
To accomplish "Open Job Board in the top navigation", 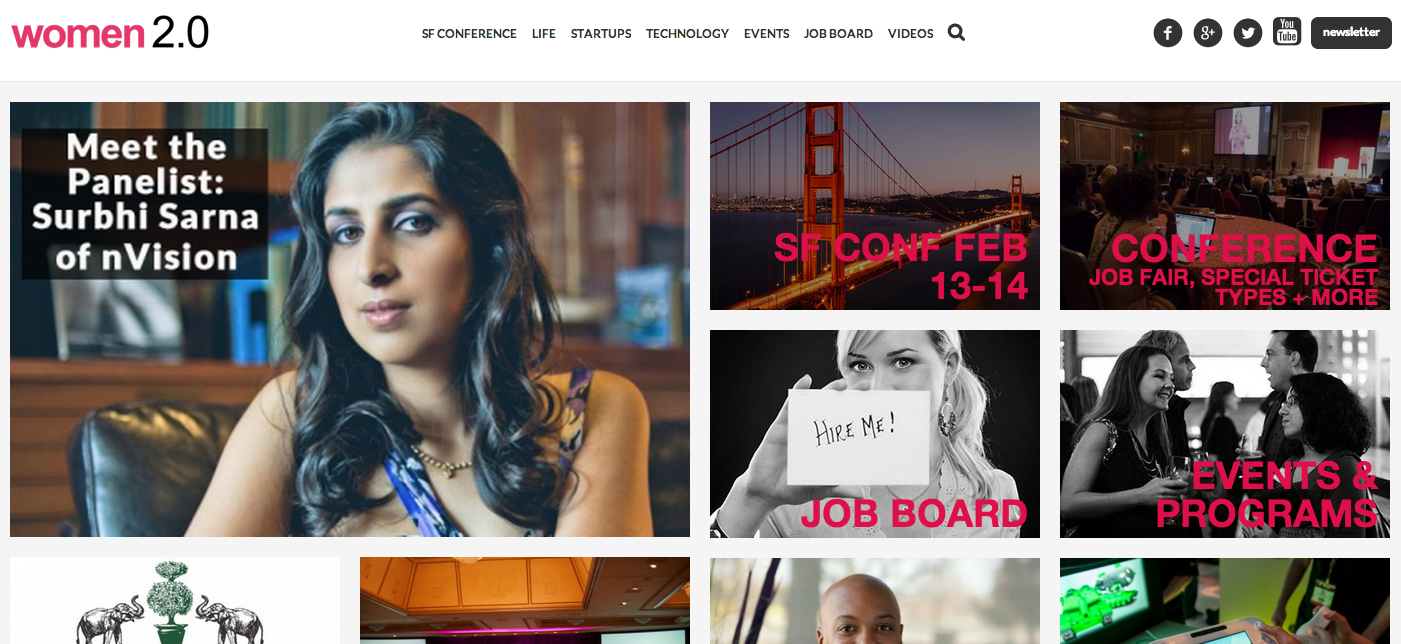I will 838,34.
